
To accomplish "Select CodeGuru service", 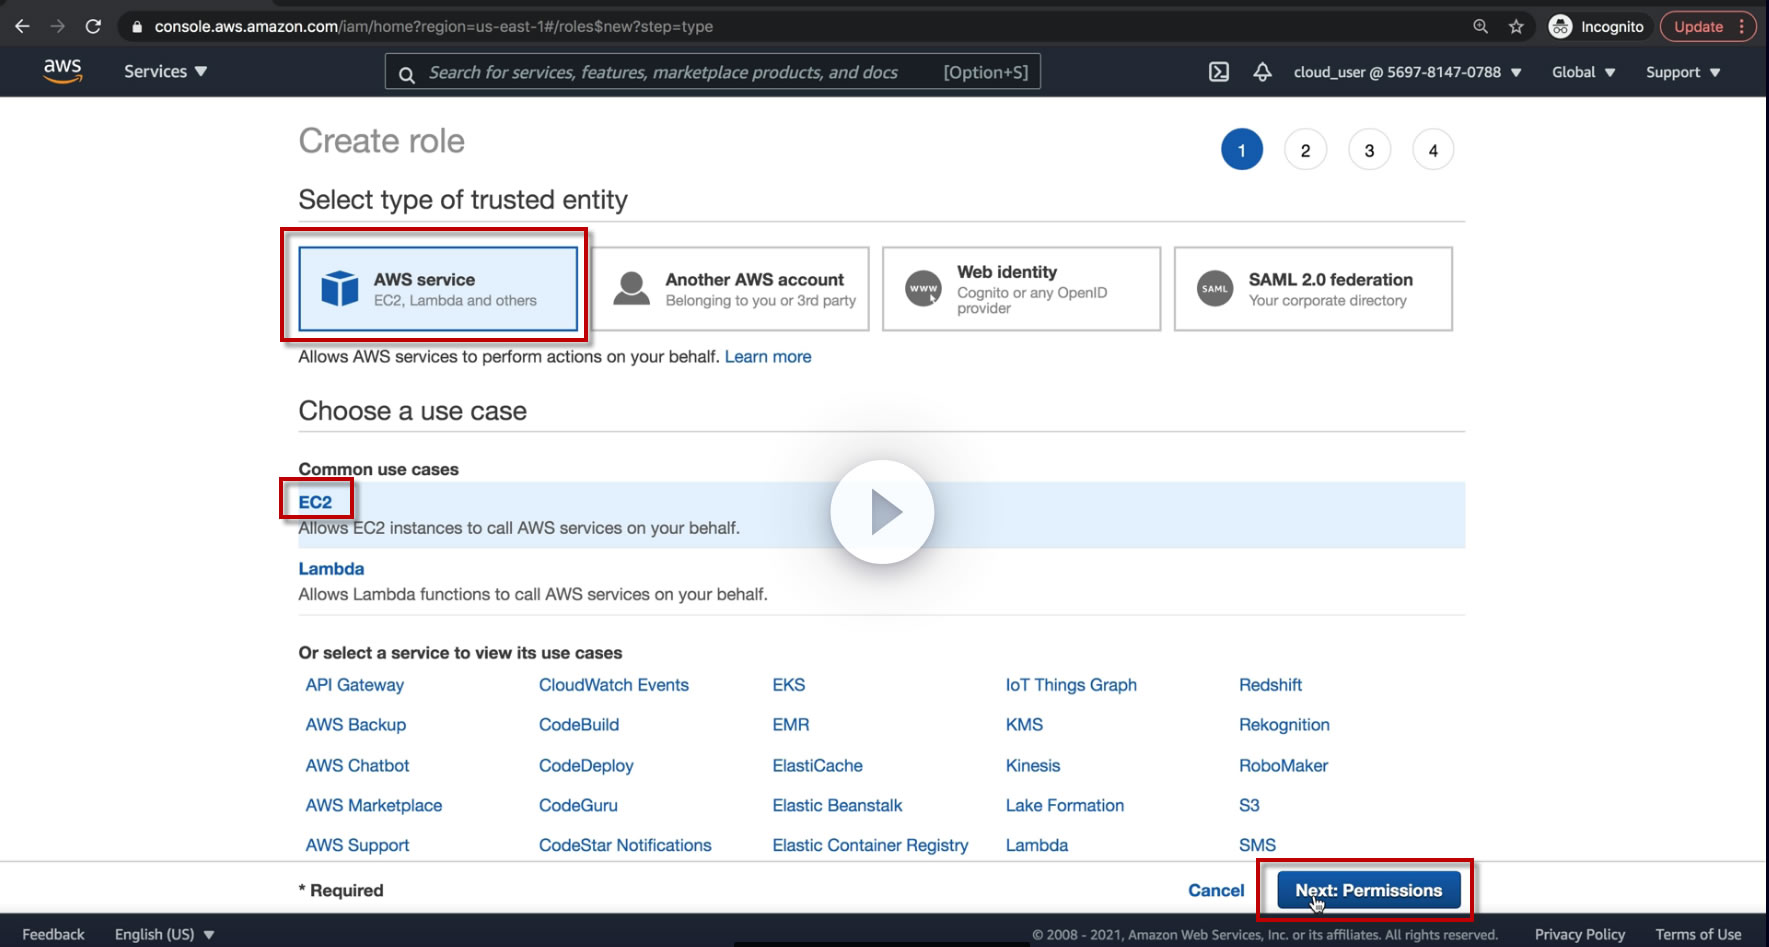I will (x=578, y=805).
